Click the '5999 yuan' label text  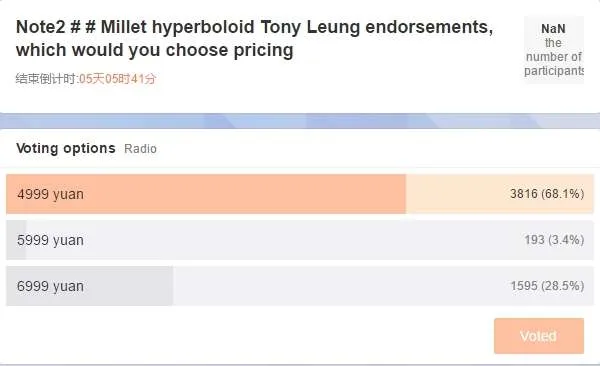pos(50,240)
